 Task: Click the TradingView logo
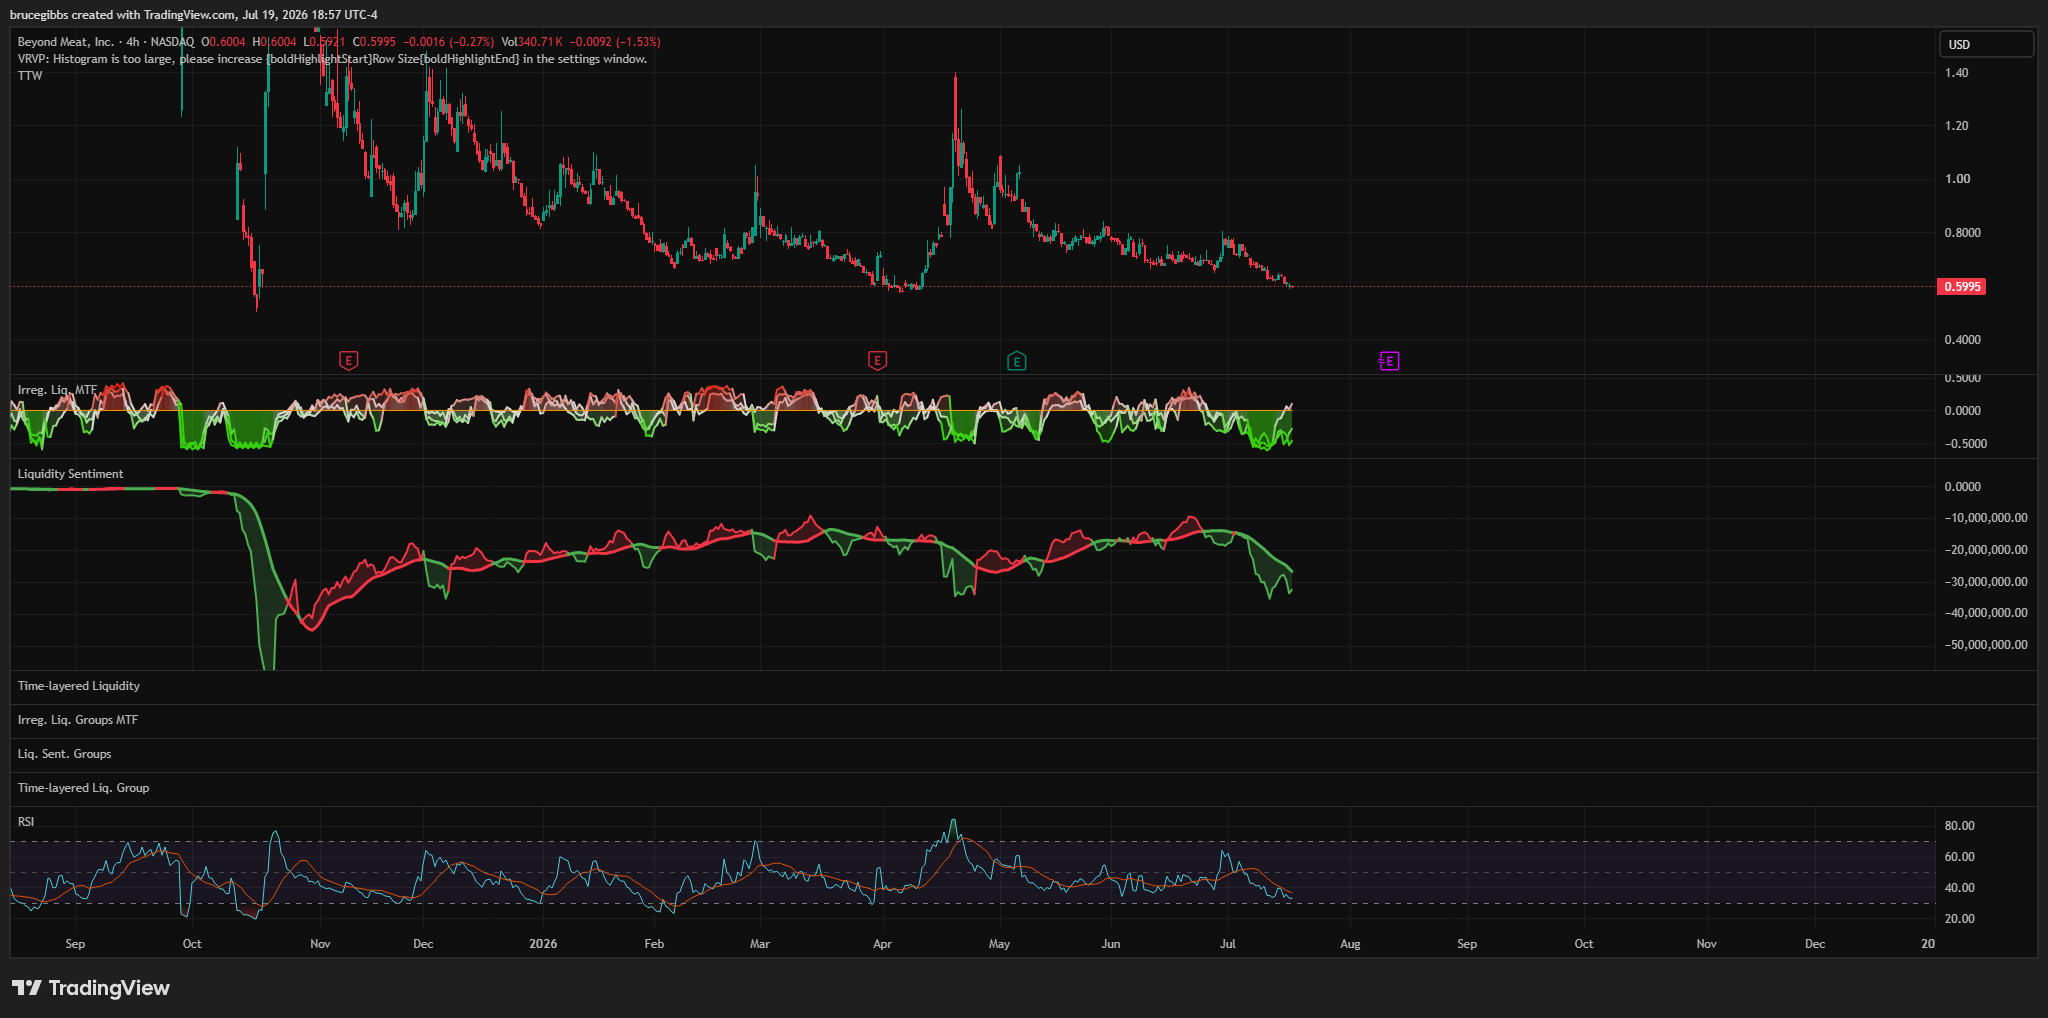coord(91,988)
